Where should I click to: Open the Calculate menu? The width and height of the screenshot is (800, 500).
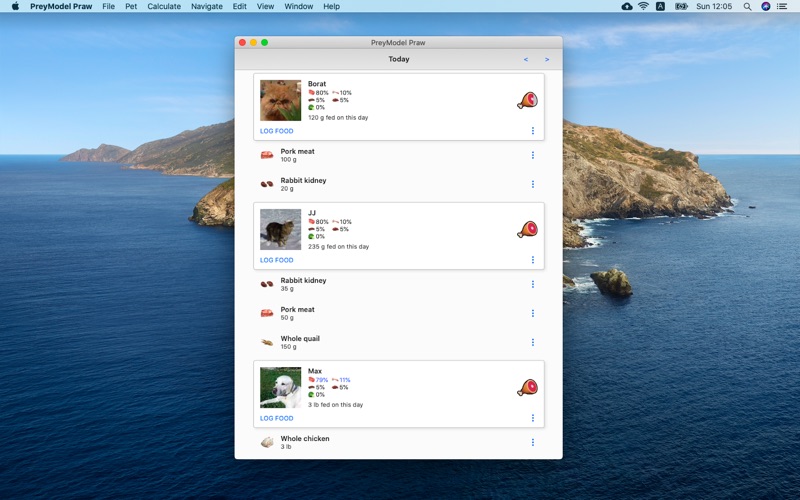(164, 7)
